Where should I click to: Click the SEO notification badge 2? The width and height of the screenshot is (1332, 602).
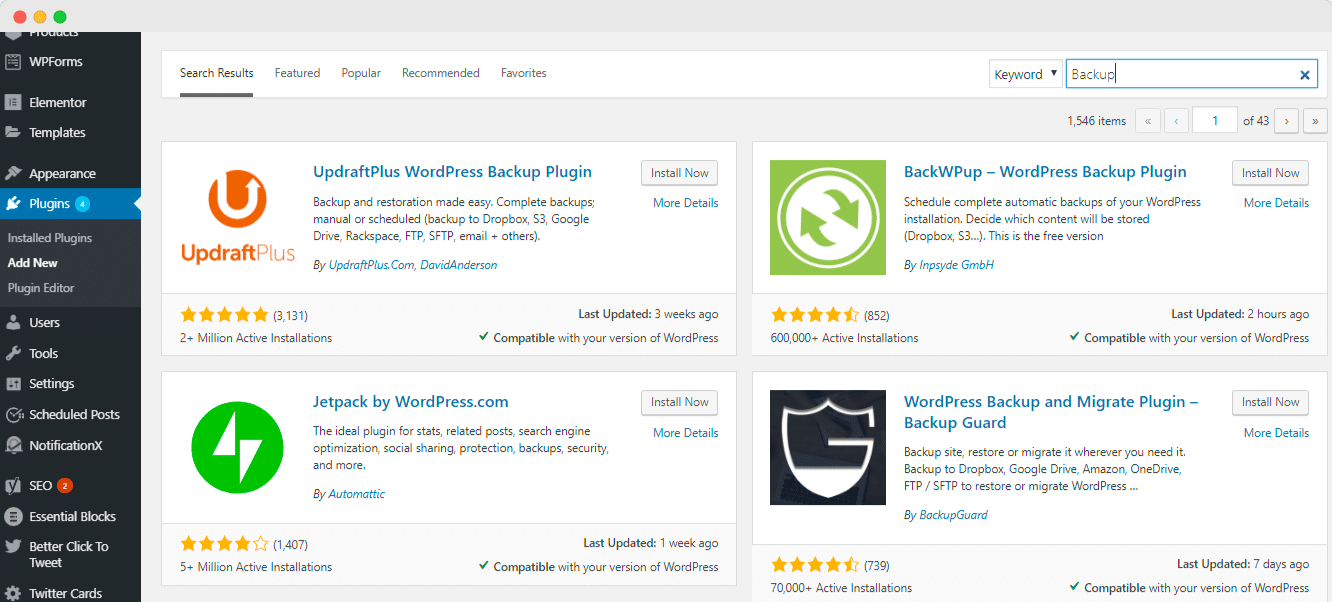click(x=65, y=486)
